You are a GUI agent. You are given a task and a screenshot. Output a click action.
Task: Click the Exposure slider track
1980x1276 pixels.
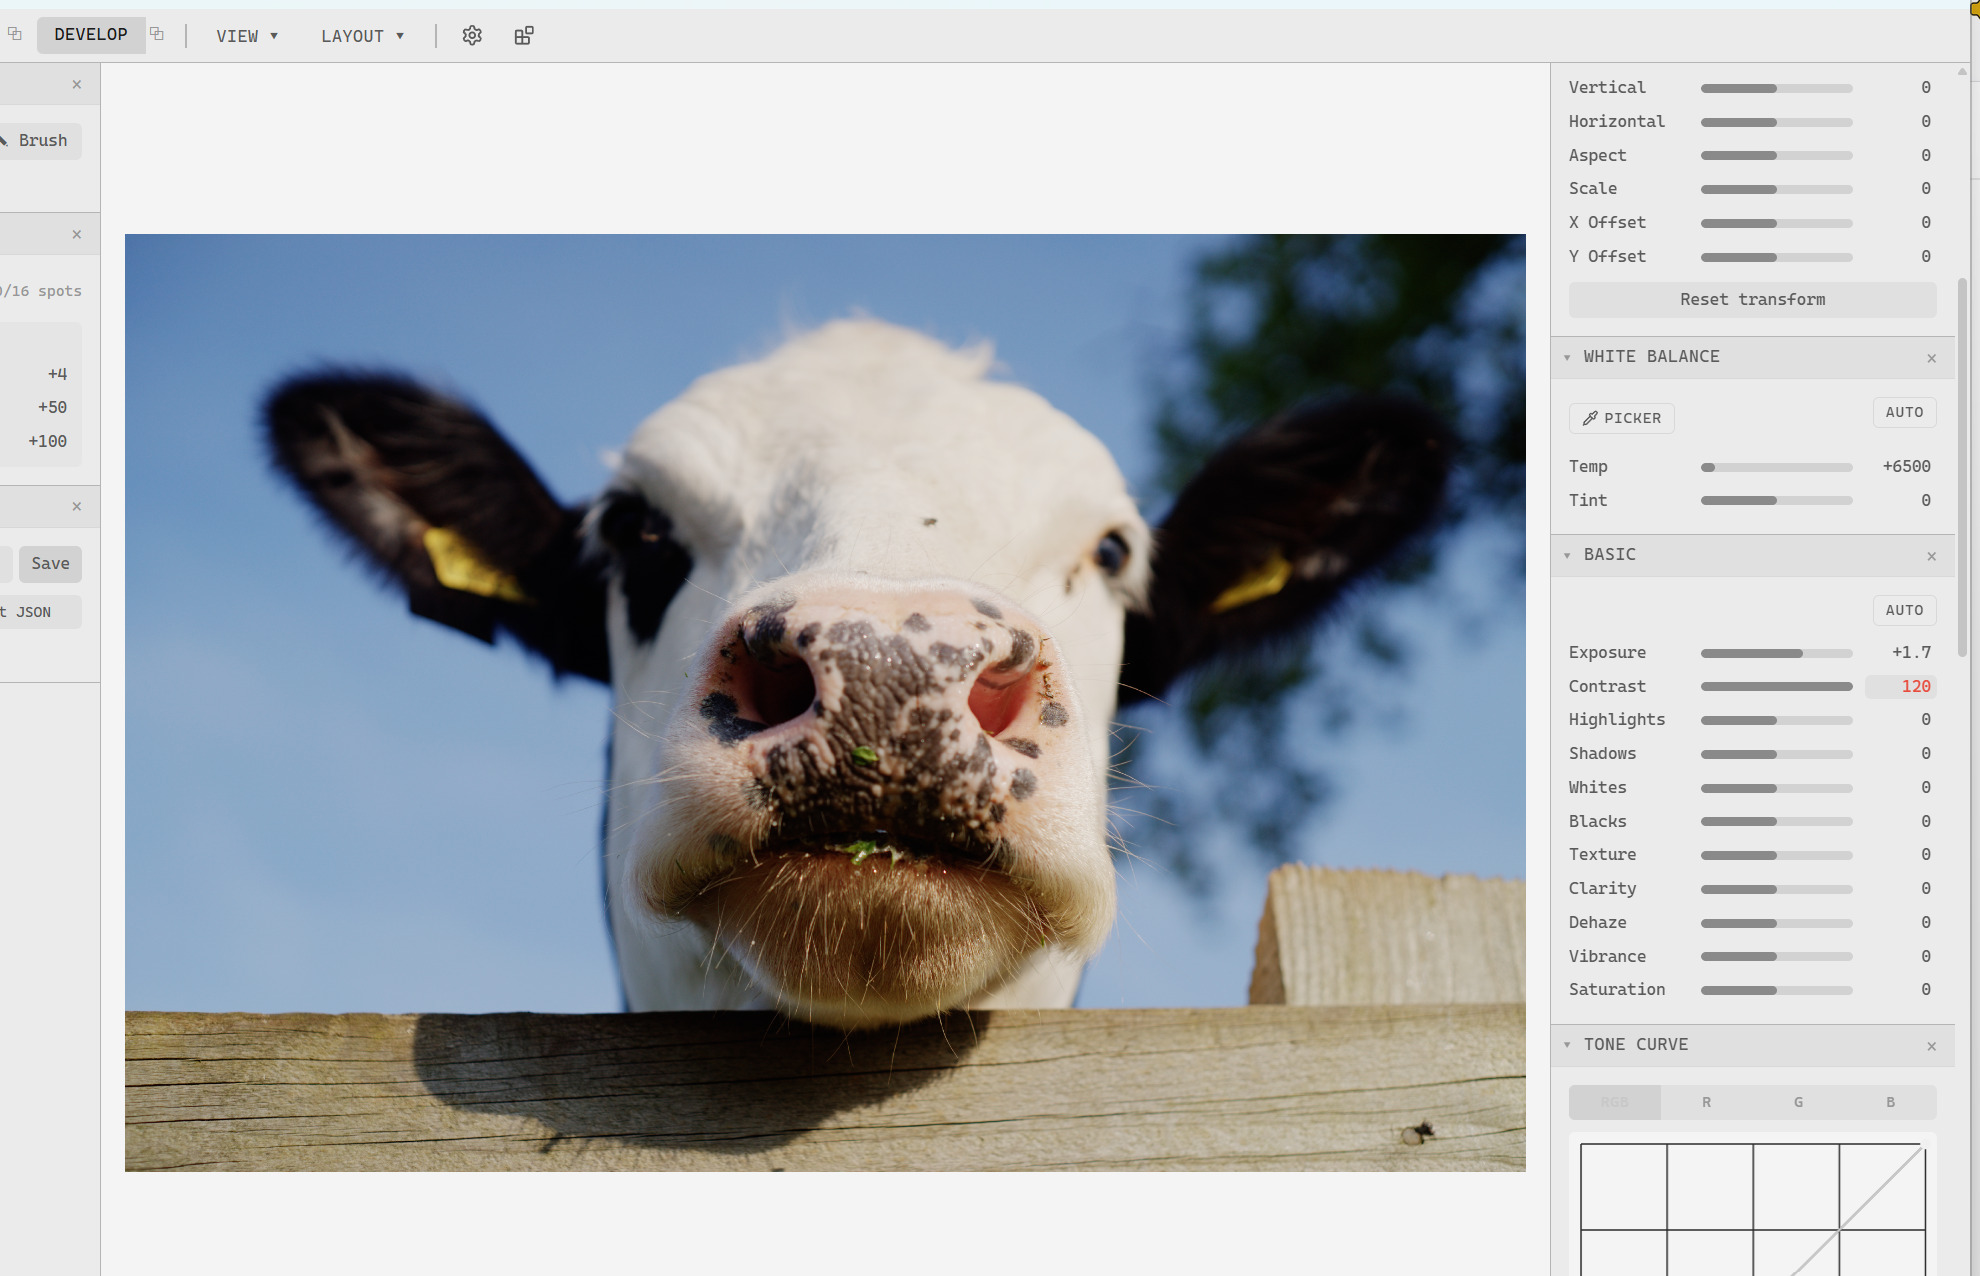tap(1776, 653)
